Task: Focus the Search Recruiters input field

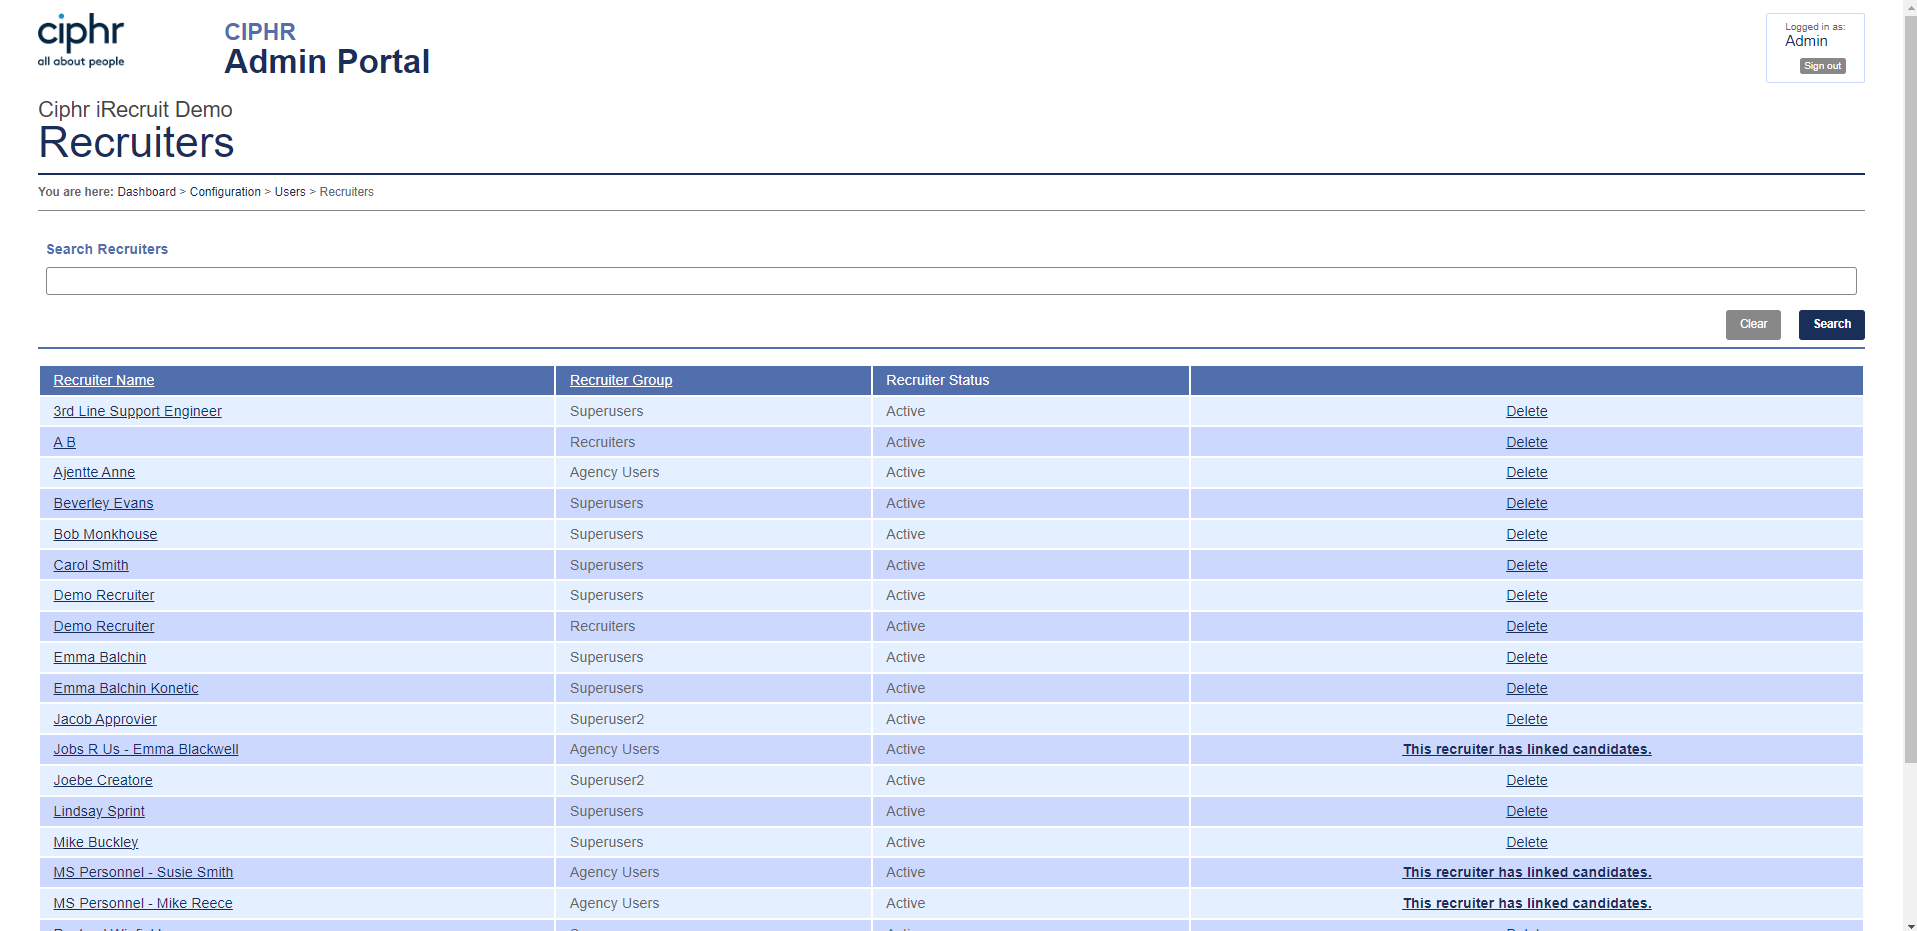Action: coord(951,281)
